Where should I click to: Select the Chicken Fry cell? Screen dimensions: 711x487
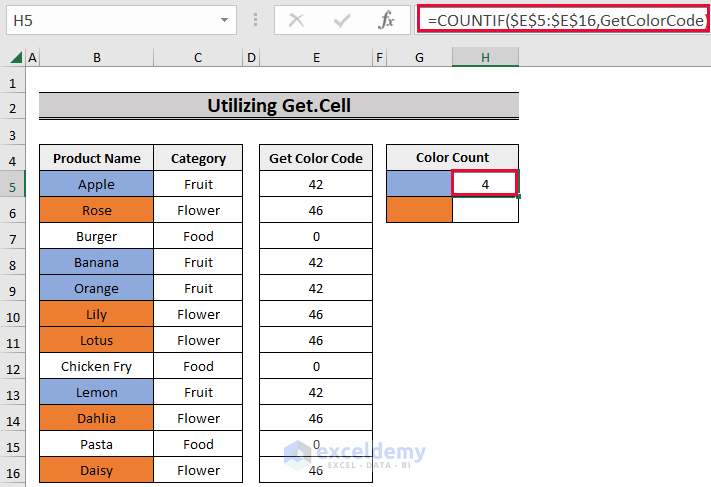click(97, 366)
